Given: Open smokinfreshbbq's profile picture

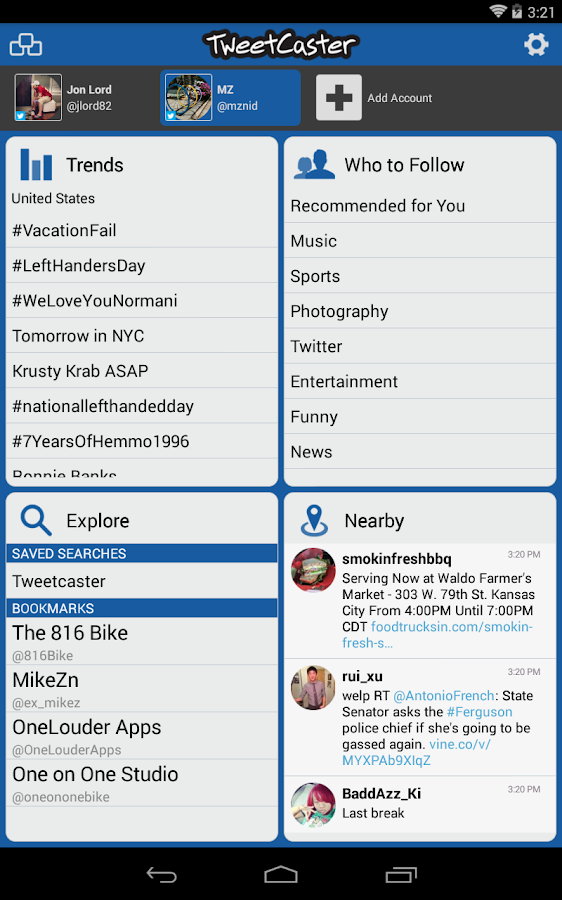Looking at the screenshot, I should (x=313, y=571).
